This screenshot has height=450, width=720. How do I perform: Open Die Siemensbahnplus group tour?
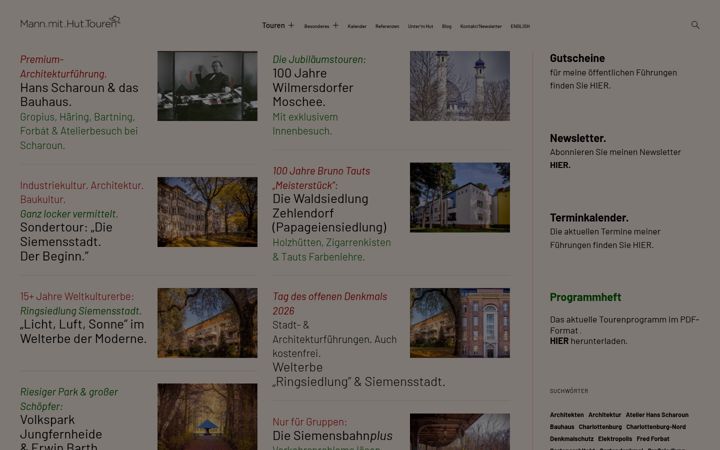tap(332, 435)
